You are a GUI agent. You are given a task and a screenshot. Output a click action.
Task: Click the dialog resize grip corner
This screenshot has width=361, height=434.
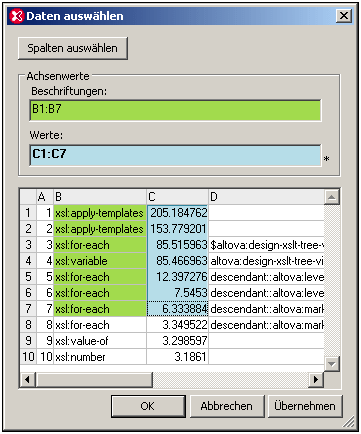[x=349, y=422]
